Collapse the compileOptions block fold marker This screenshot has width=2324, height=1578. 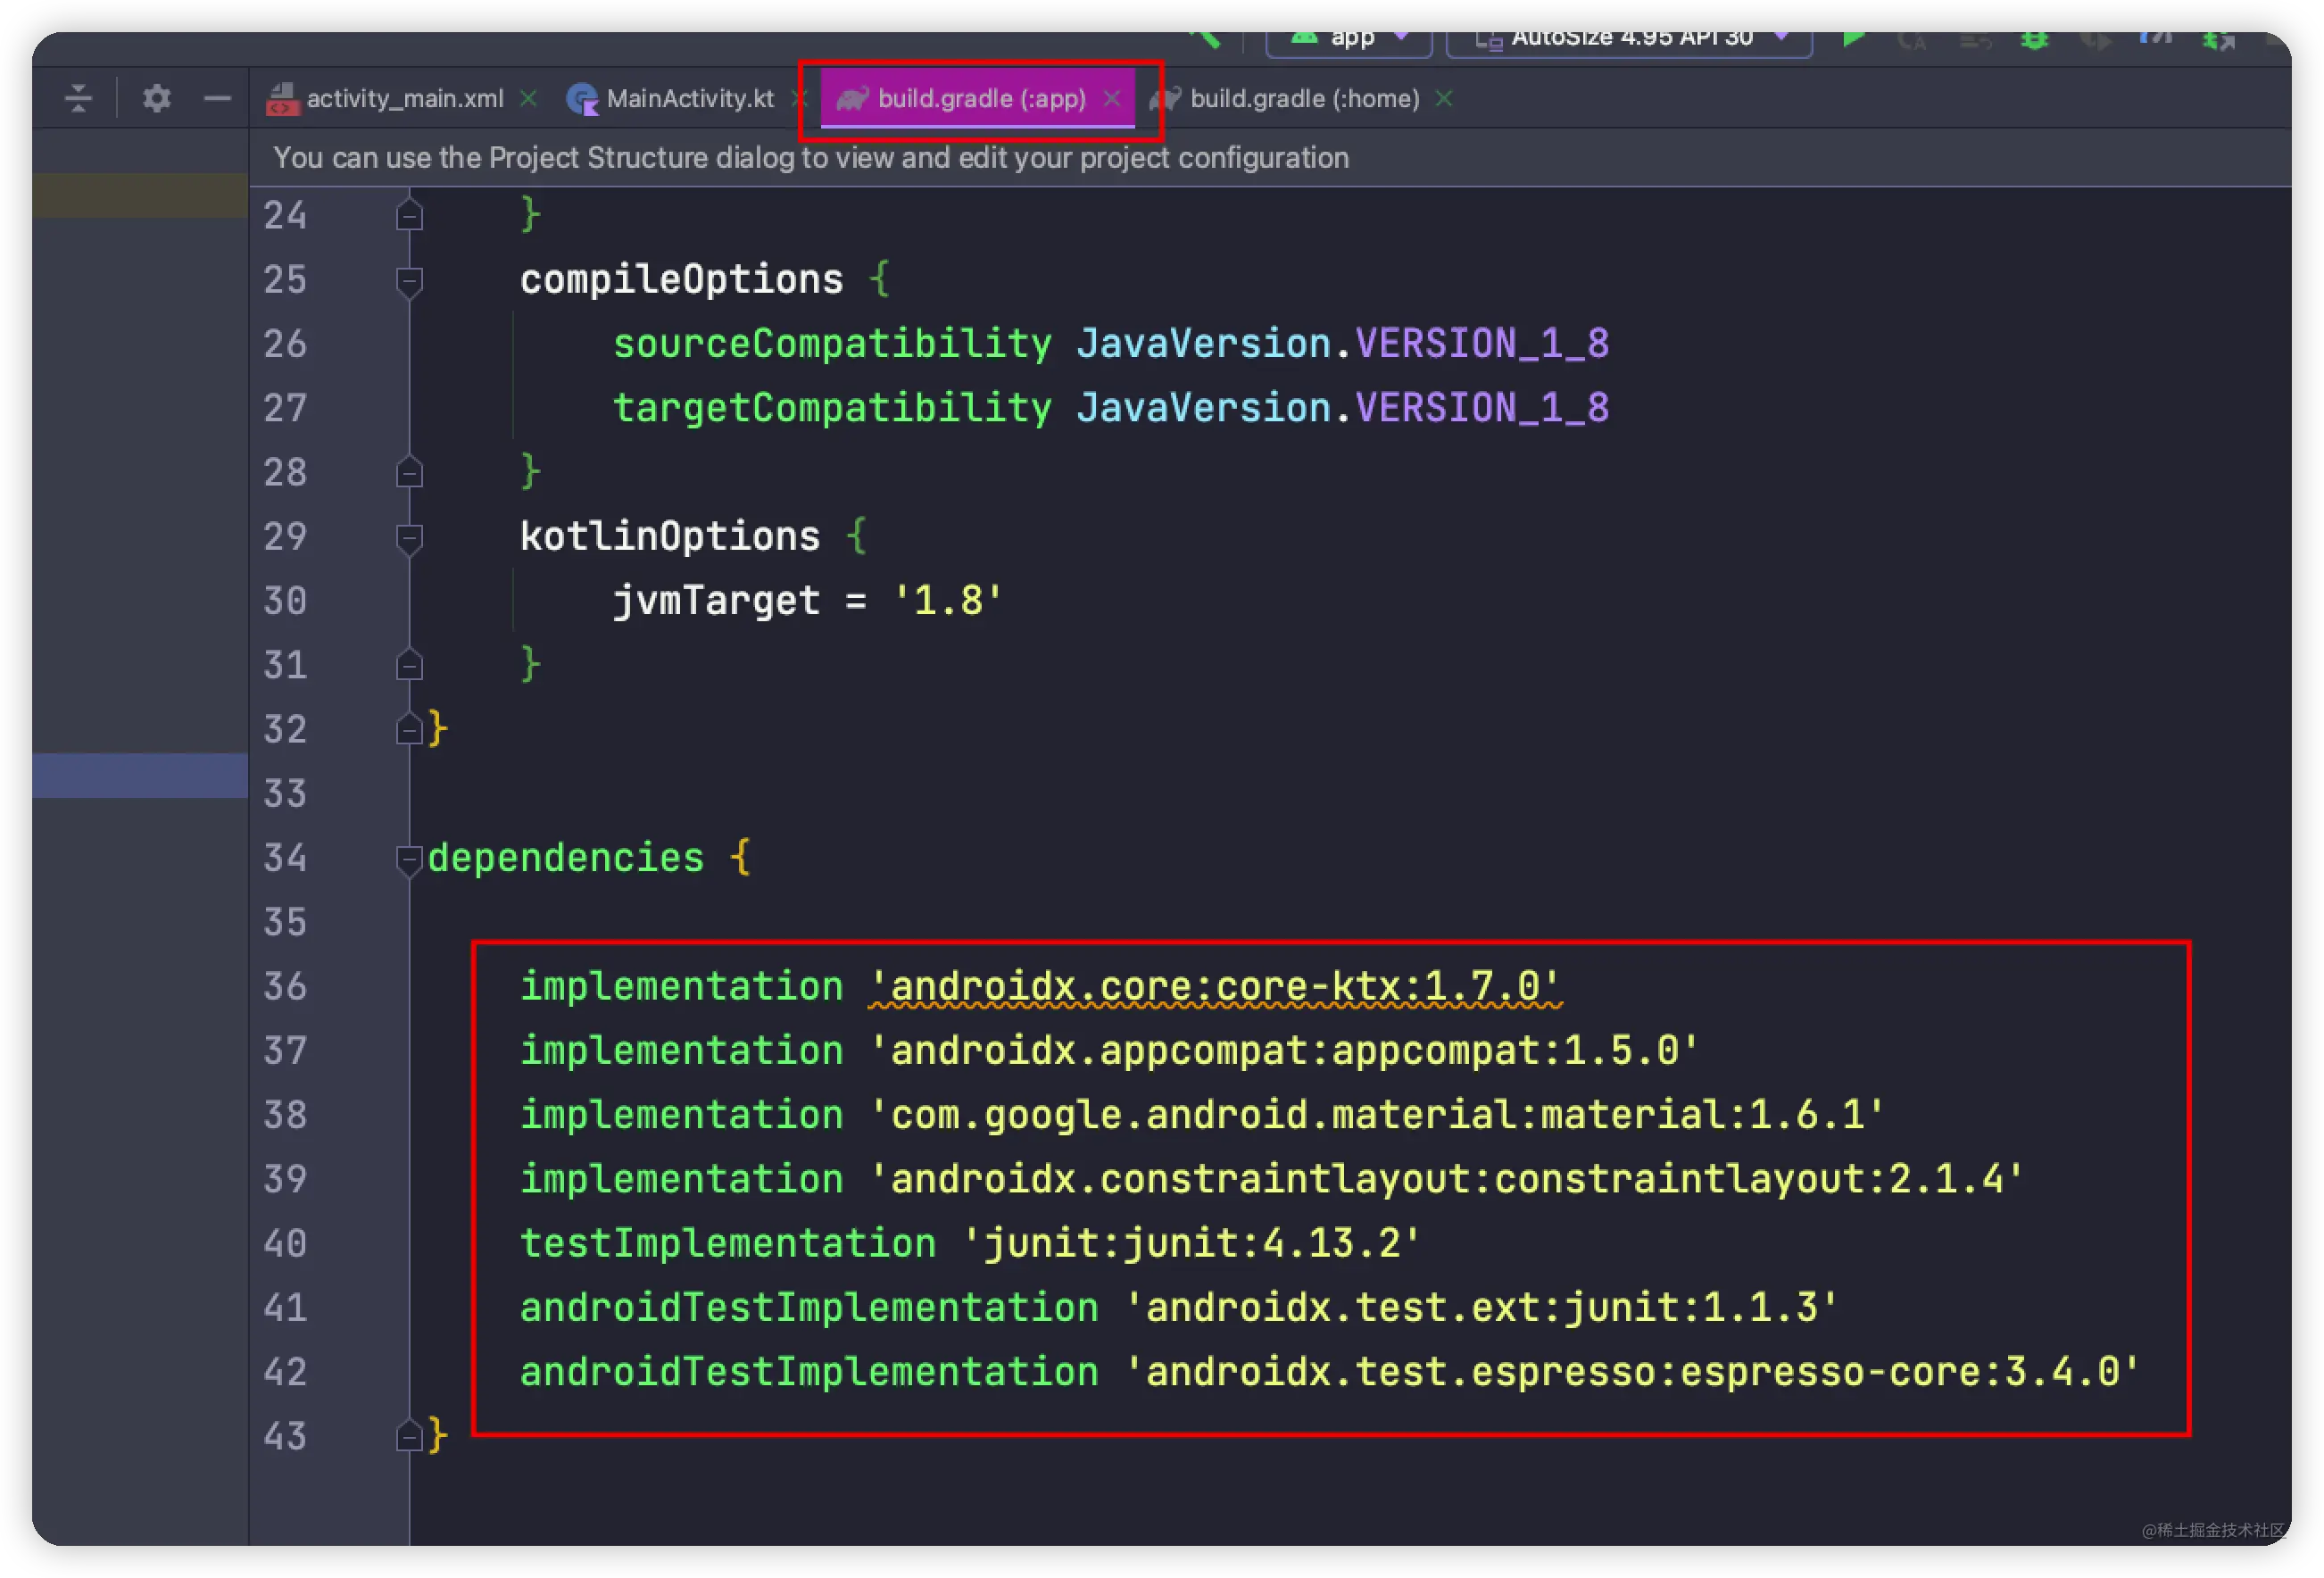409,281
